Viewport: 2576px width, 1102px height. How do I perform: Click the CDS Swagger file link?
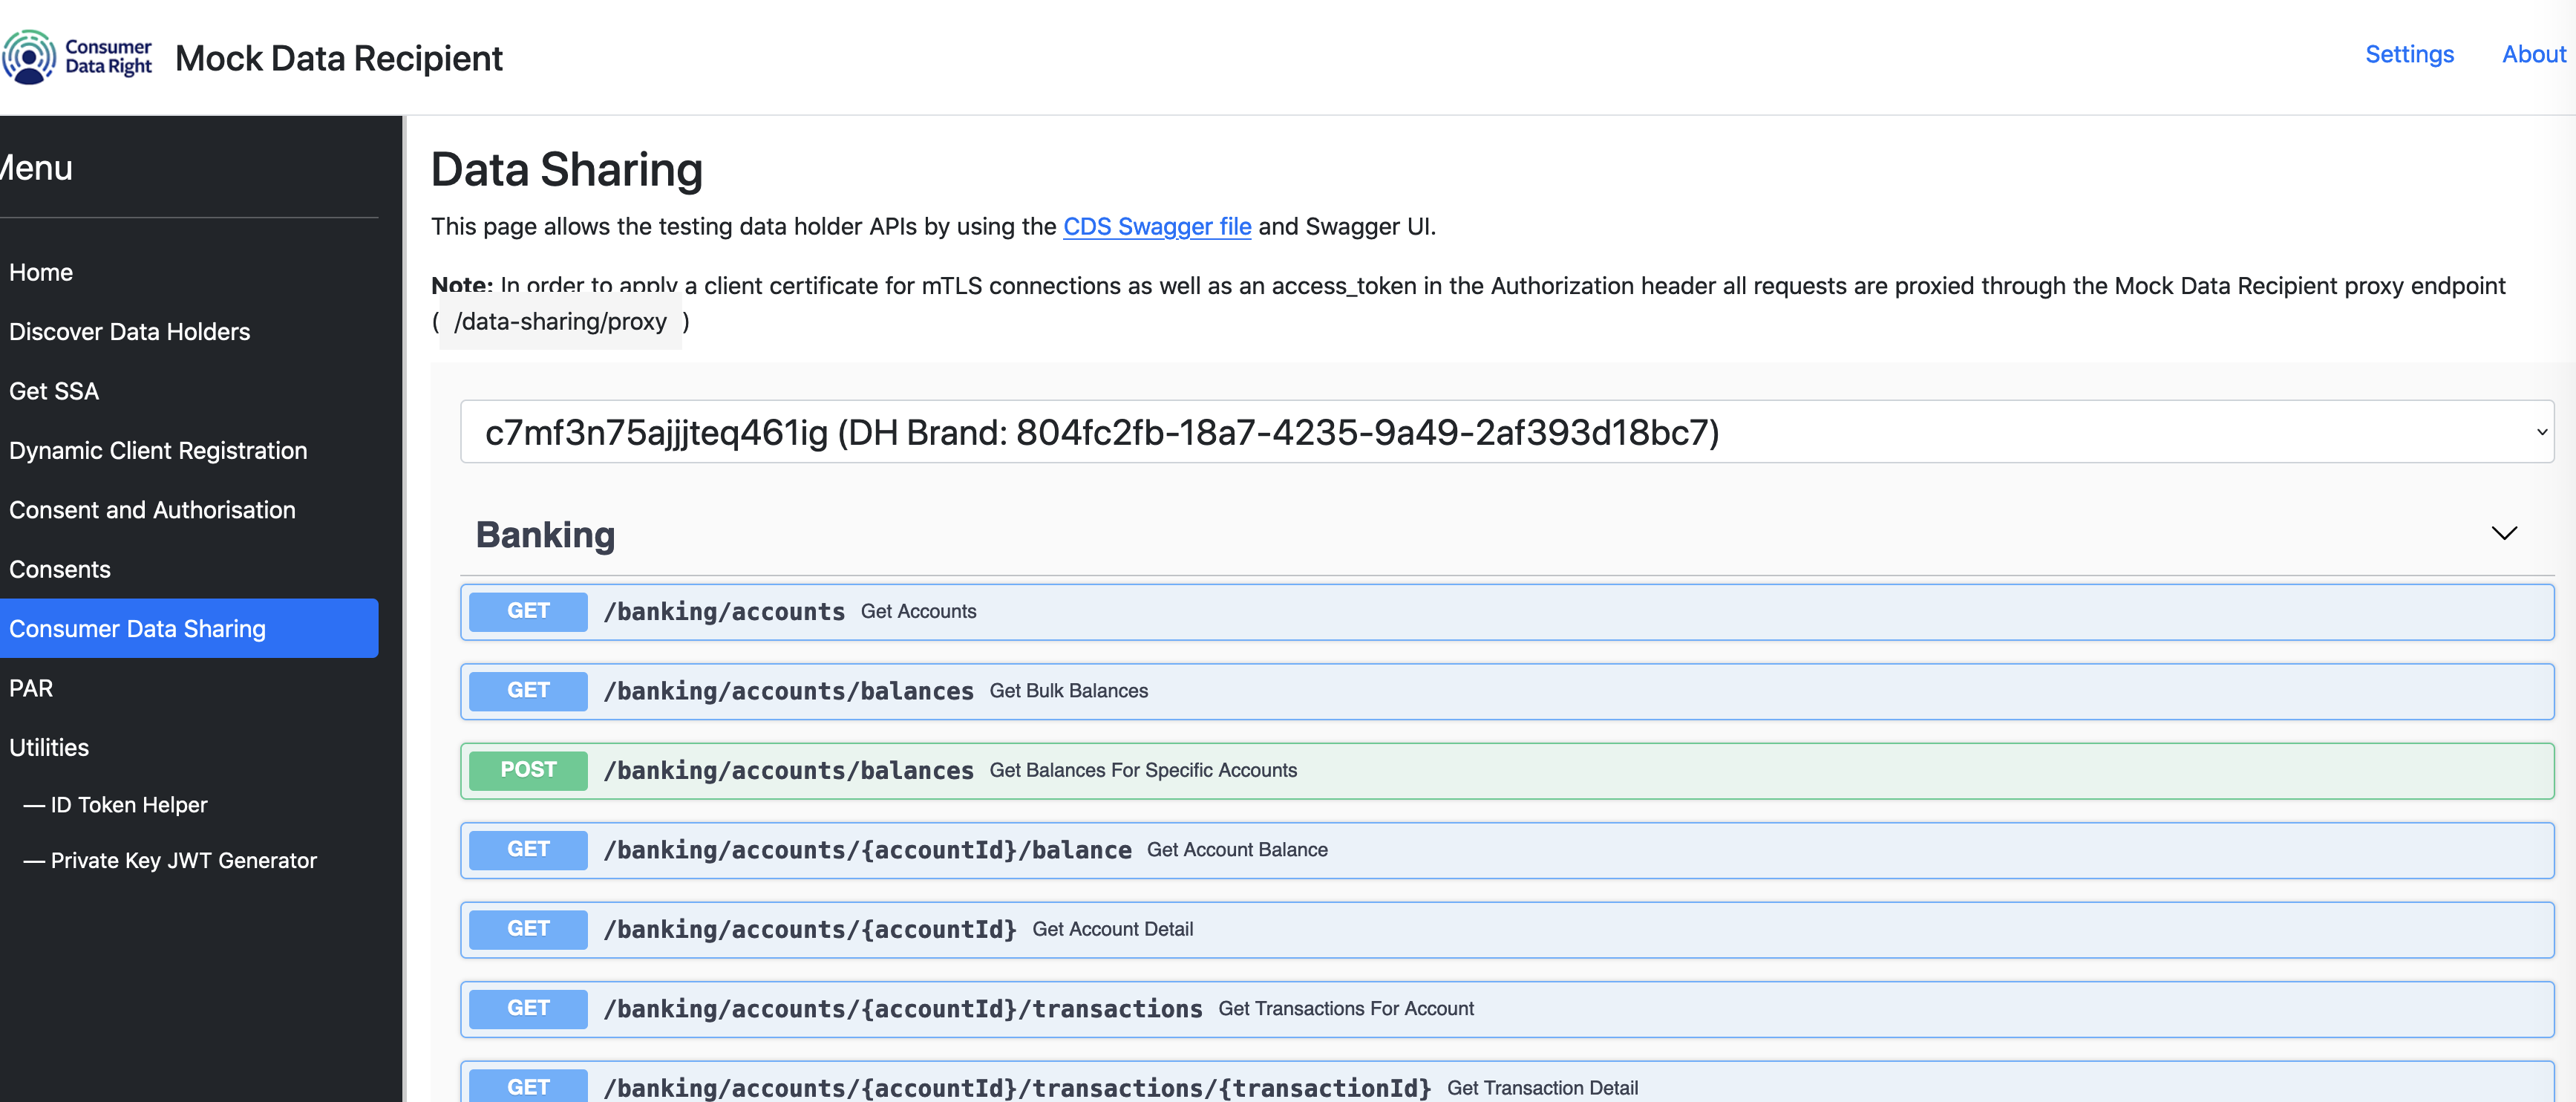[x=1157, y=226]
